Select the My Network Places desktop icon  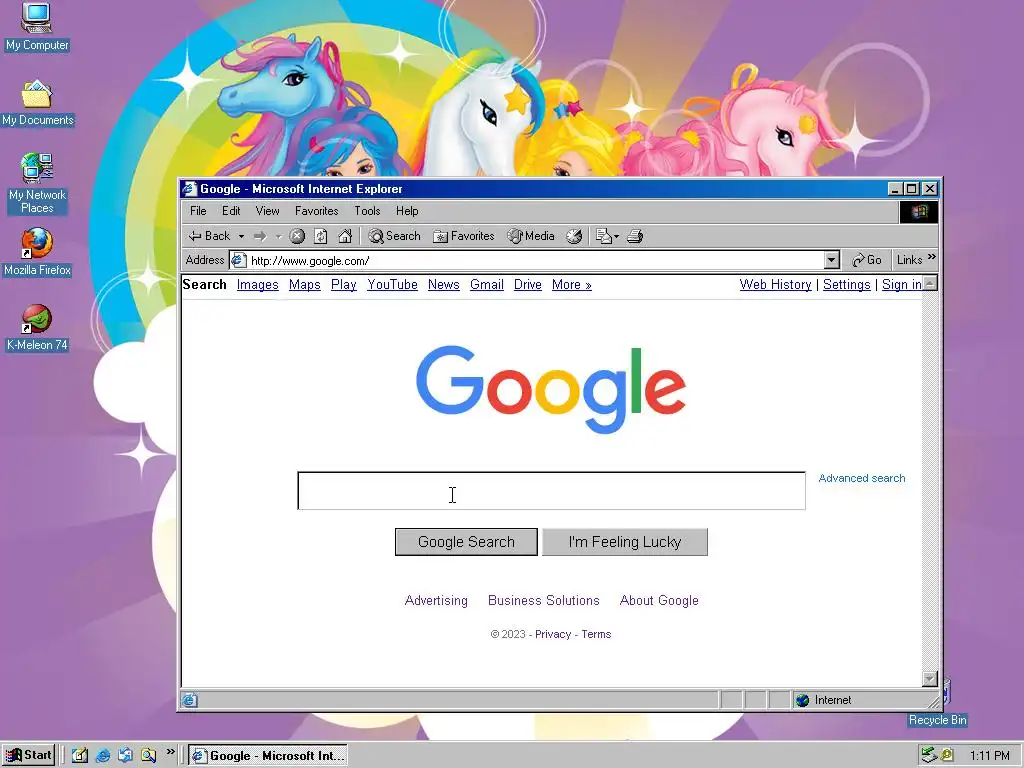click(37, 184)
